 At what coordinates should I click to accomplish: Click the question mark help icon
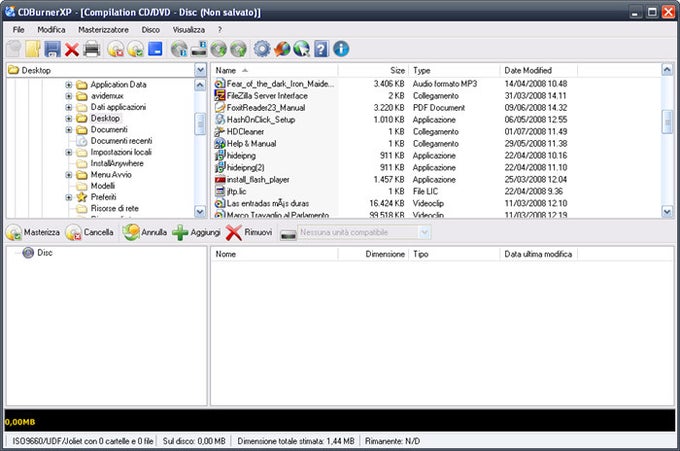321,49
